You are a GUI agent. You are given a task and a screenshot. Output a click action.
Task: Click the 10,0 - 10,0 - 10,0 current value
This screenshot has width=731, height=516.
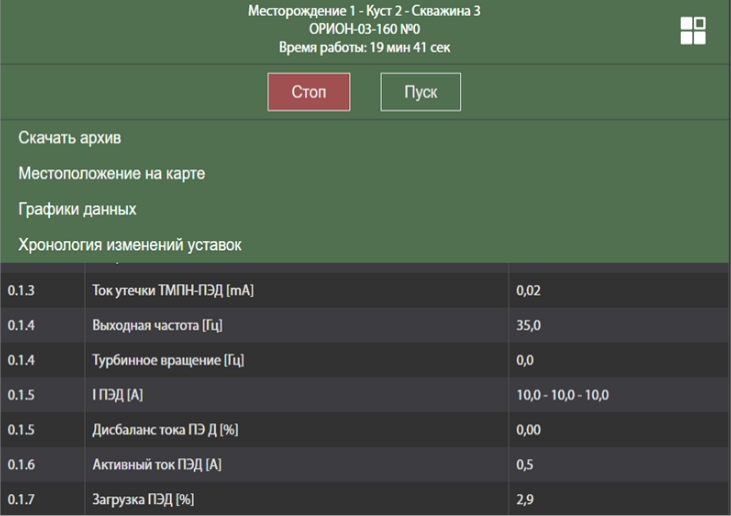coord(562,396)
